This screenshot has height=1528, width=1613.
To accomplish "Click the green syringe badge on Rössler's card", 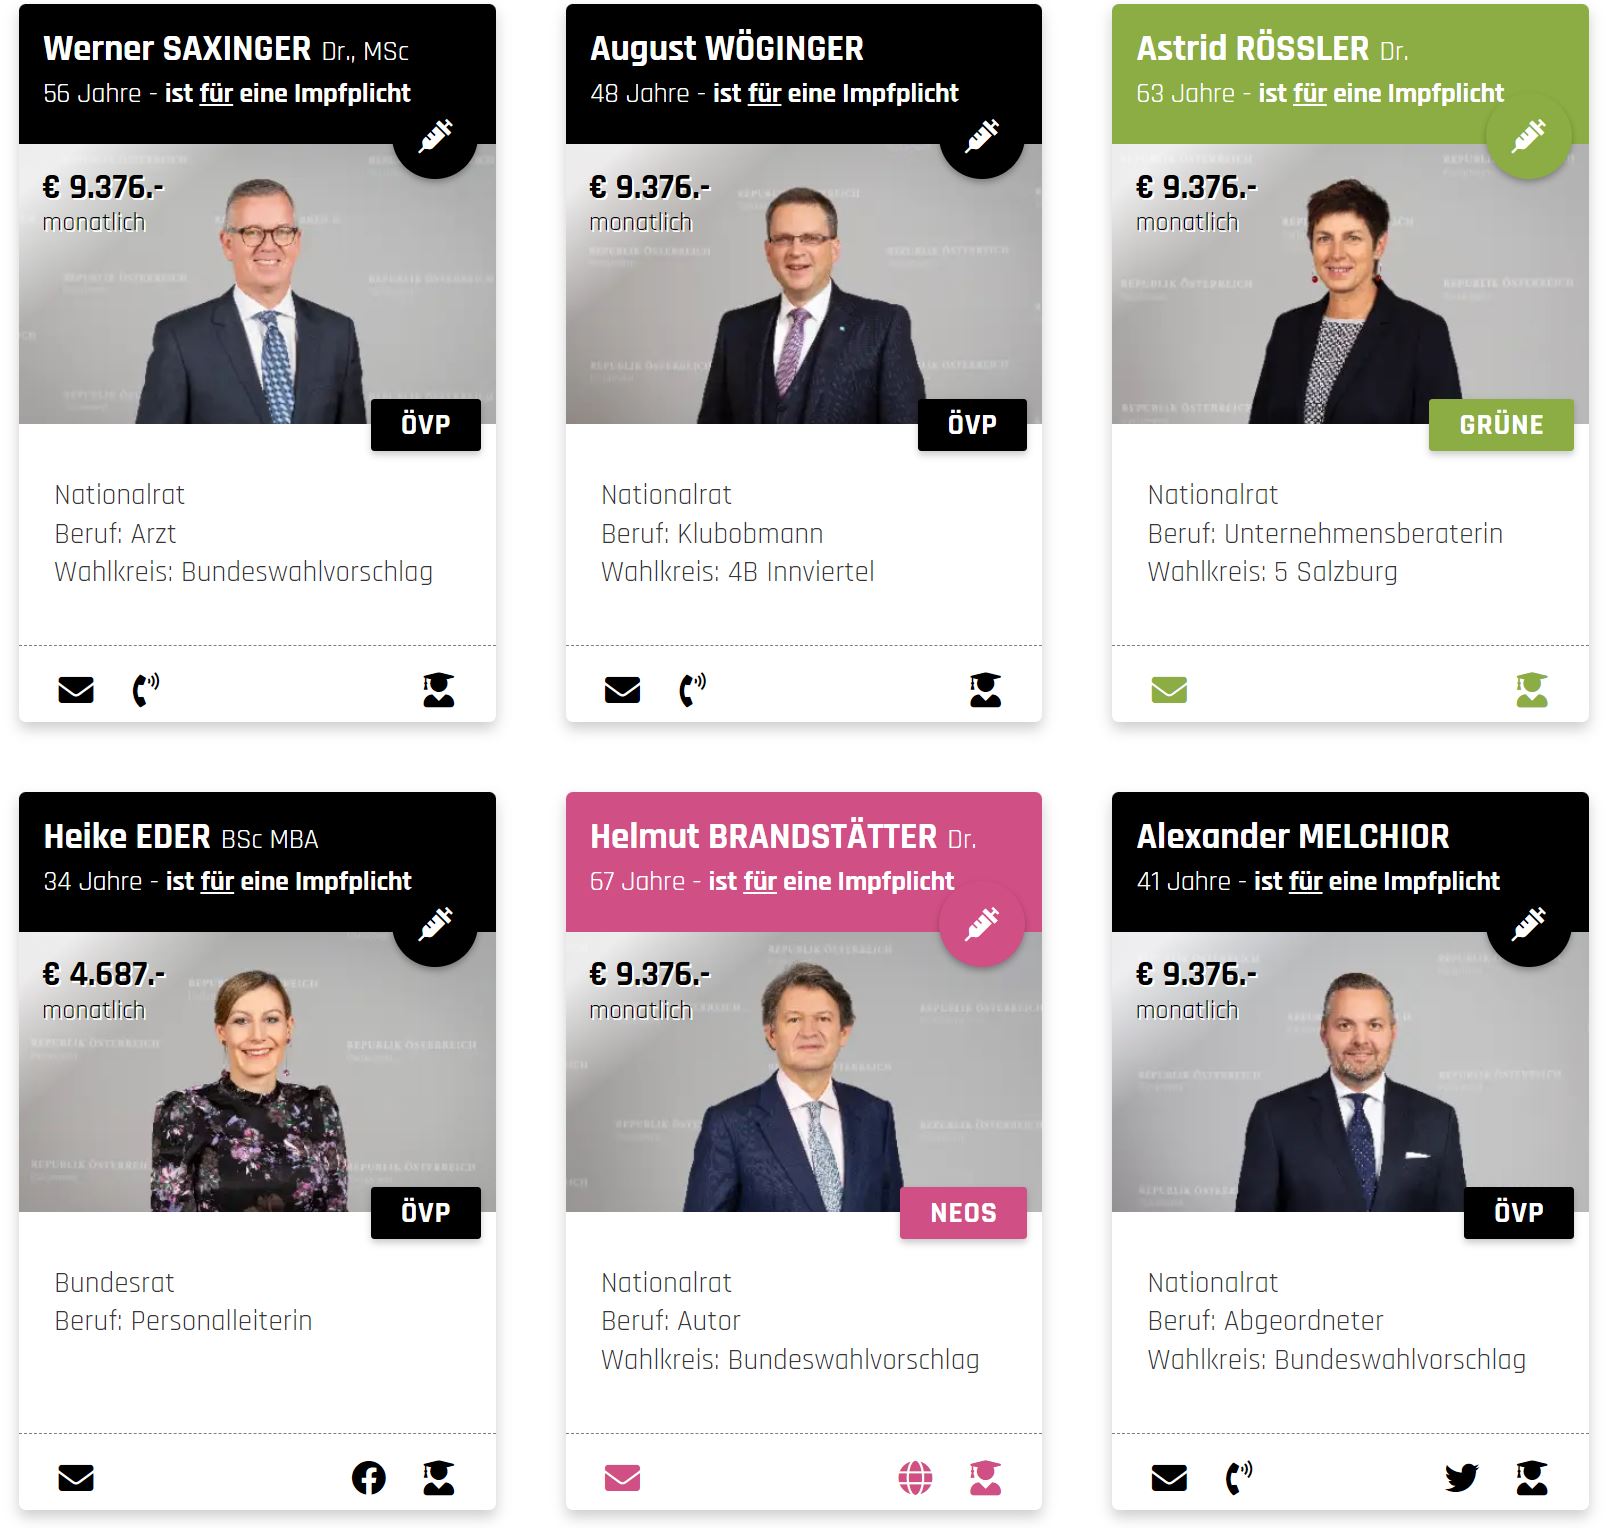I will (x=1528, y=136).
